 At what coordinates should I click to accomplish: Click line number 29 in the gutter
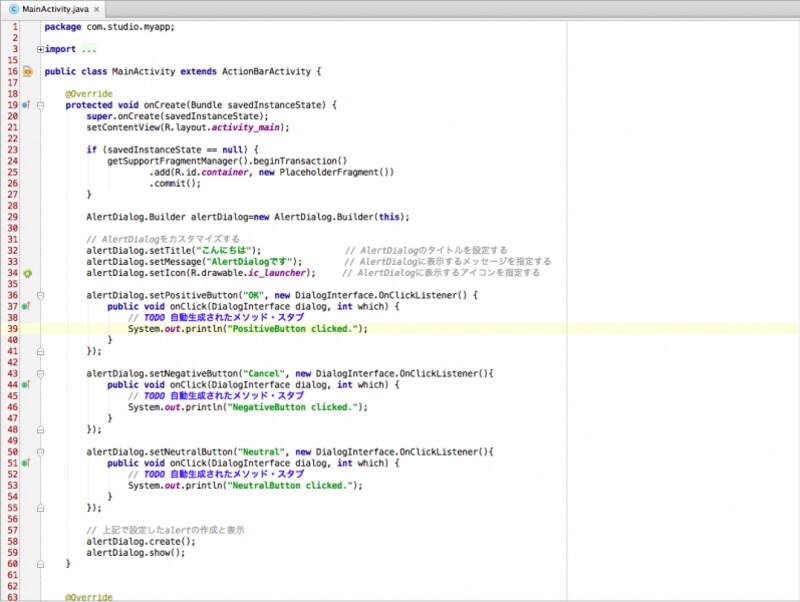pos(13,216)
